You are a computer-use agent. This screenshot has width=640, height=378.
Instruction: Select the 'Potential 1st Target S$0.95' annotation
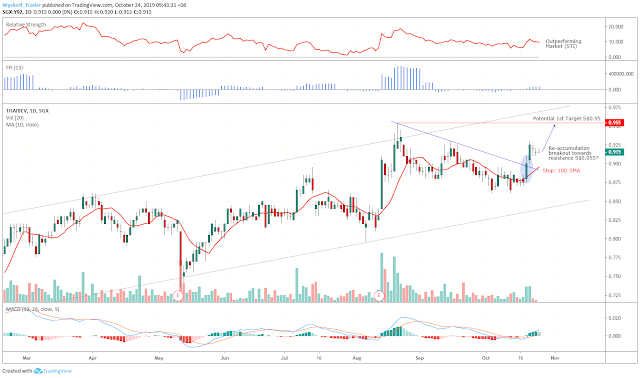pyautogui.click(x=567, y=118)
